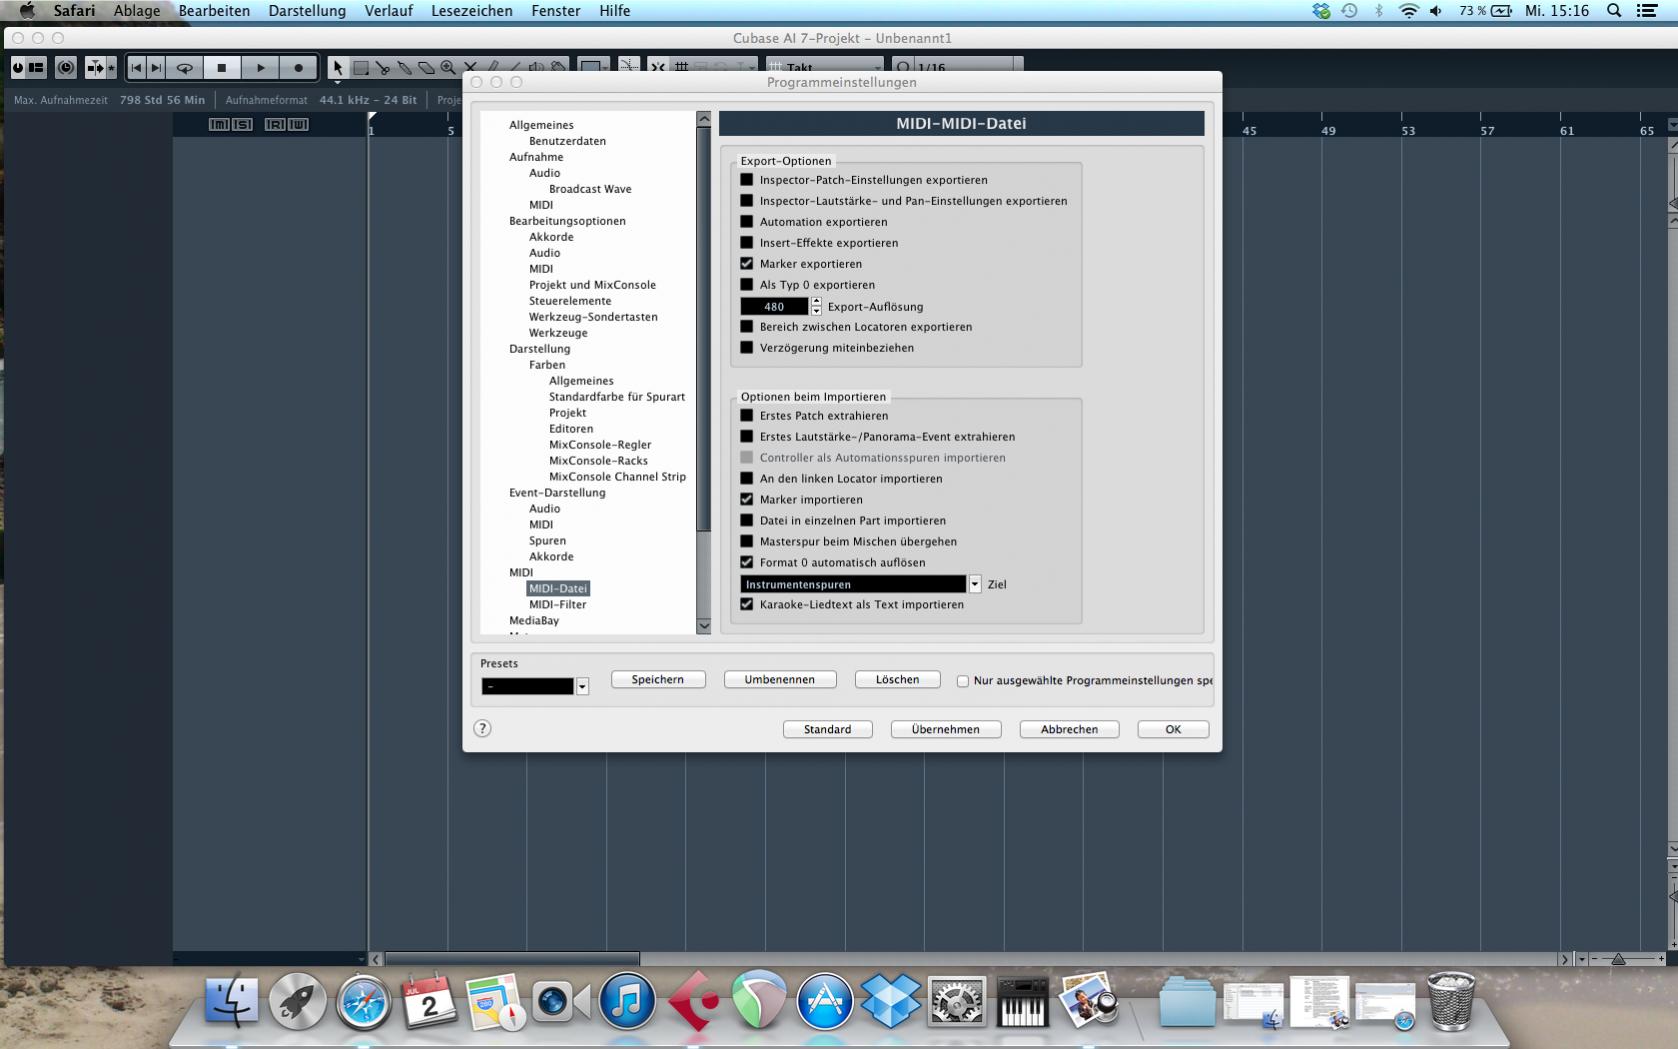Open the Fenster menu
This screenshot has height=1049, width=1678.
coord(556,11)
